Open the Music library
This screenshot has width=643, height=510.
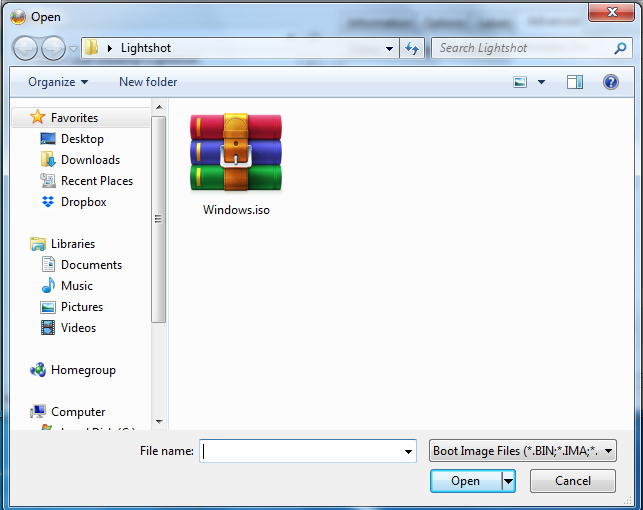[x=77, y=286]
